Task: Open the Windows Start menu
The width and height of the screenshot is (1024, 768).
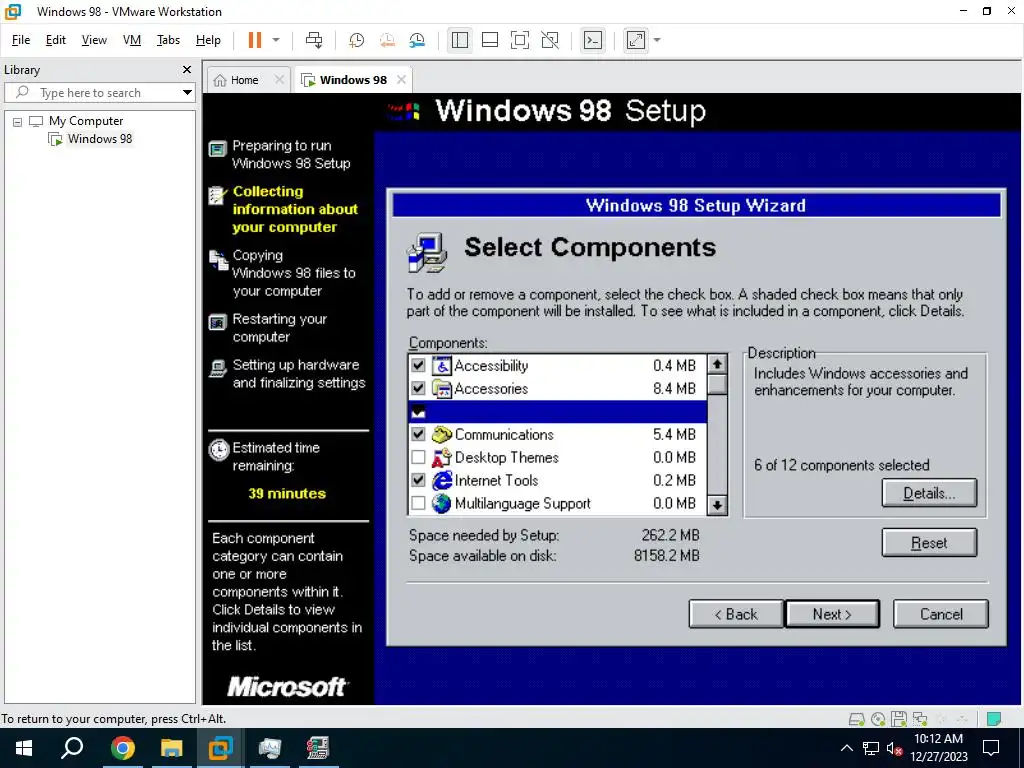Action: click(24, 748)
